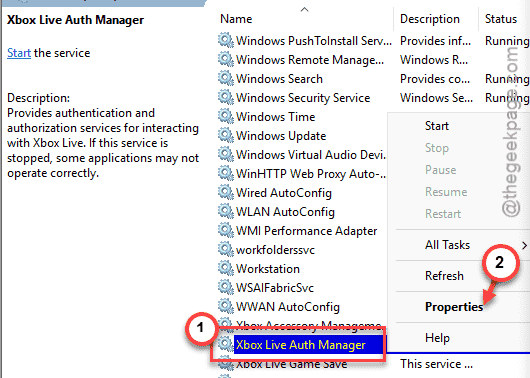Click Running status of Windows Search
530x378 pixels.
click(507, 79)
